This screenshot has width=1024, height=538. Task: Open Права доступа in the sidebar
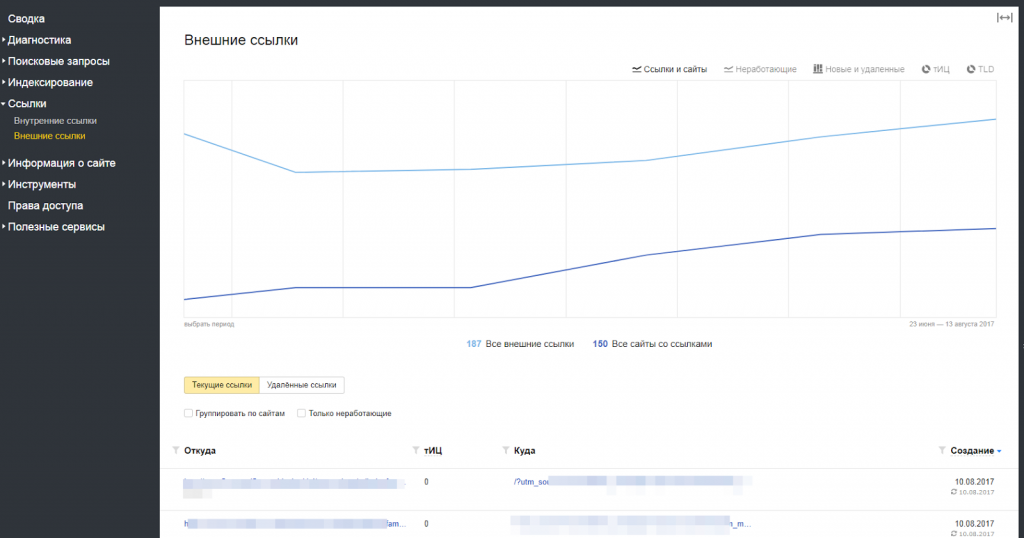click(x=45, y=206)
